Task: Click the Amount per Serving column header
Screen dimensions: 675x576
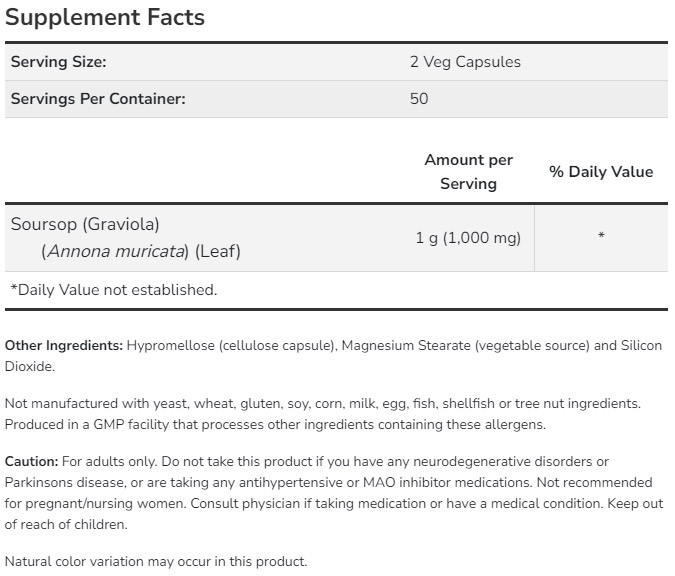Action: click(468, 172)
